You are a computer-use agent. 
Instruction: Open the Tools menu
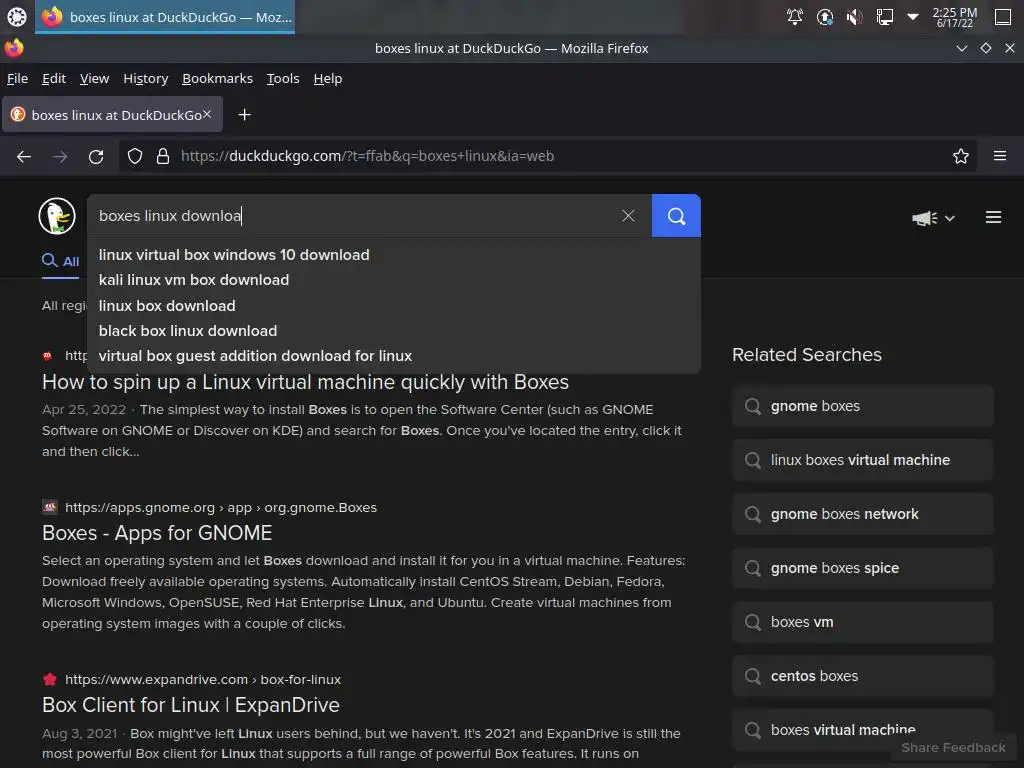pyautogui.click(x=283, y=78)
